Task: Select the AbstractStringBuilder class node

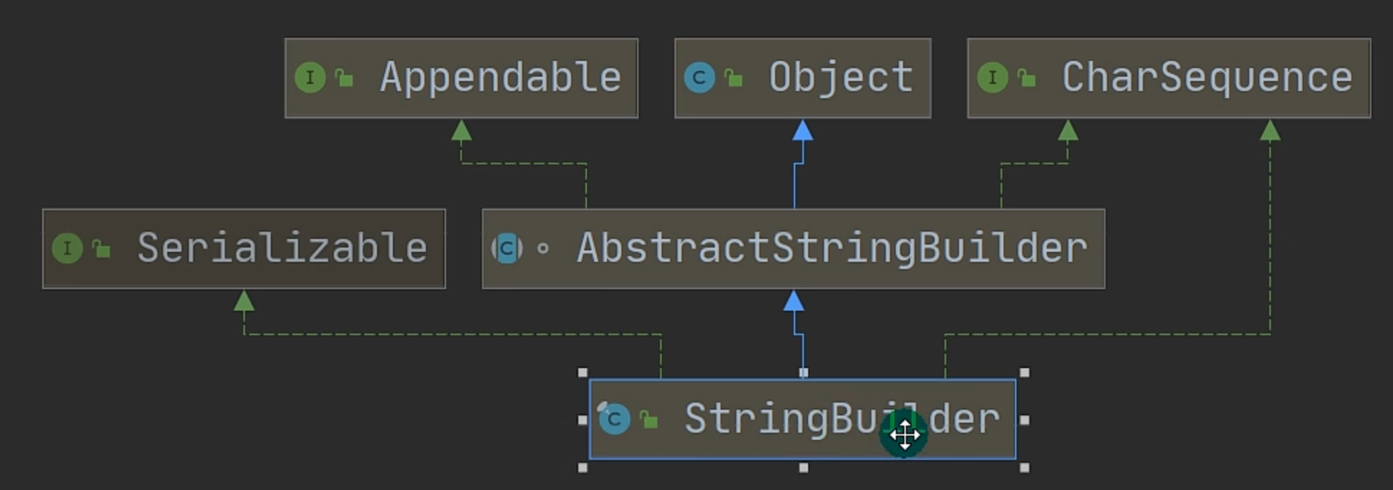Action: pyautogui.click(x=794, y=248)
